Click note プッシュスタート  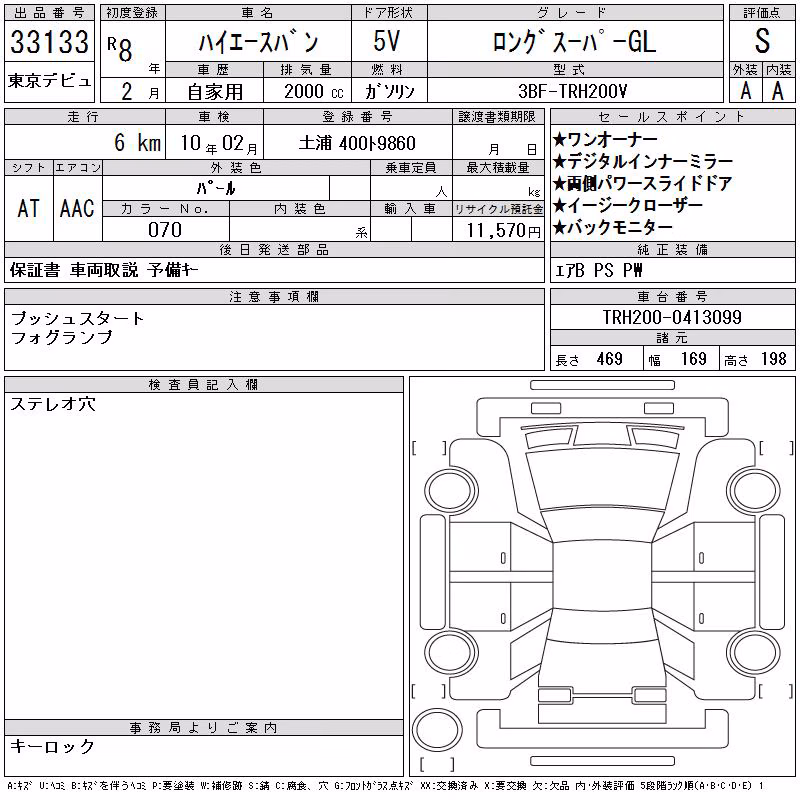click(77, 318)
